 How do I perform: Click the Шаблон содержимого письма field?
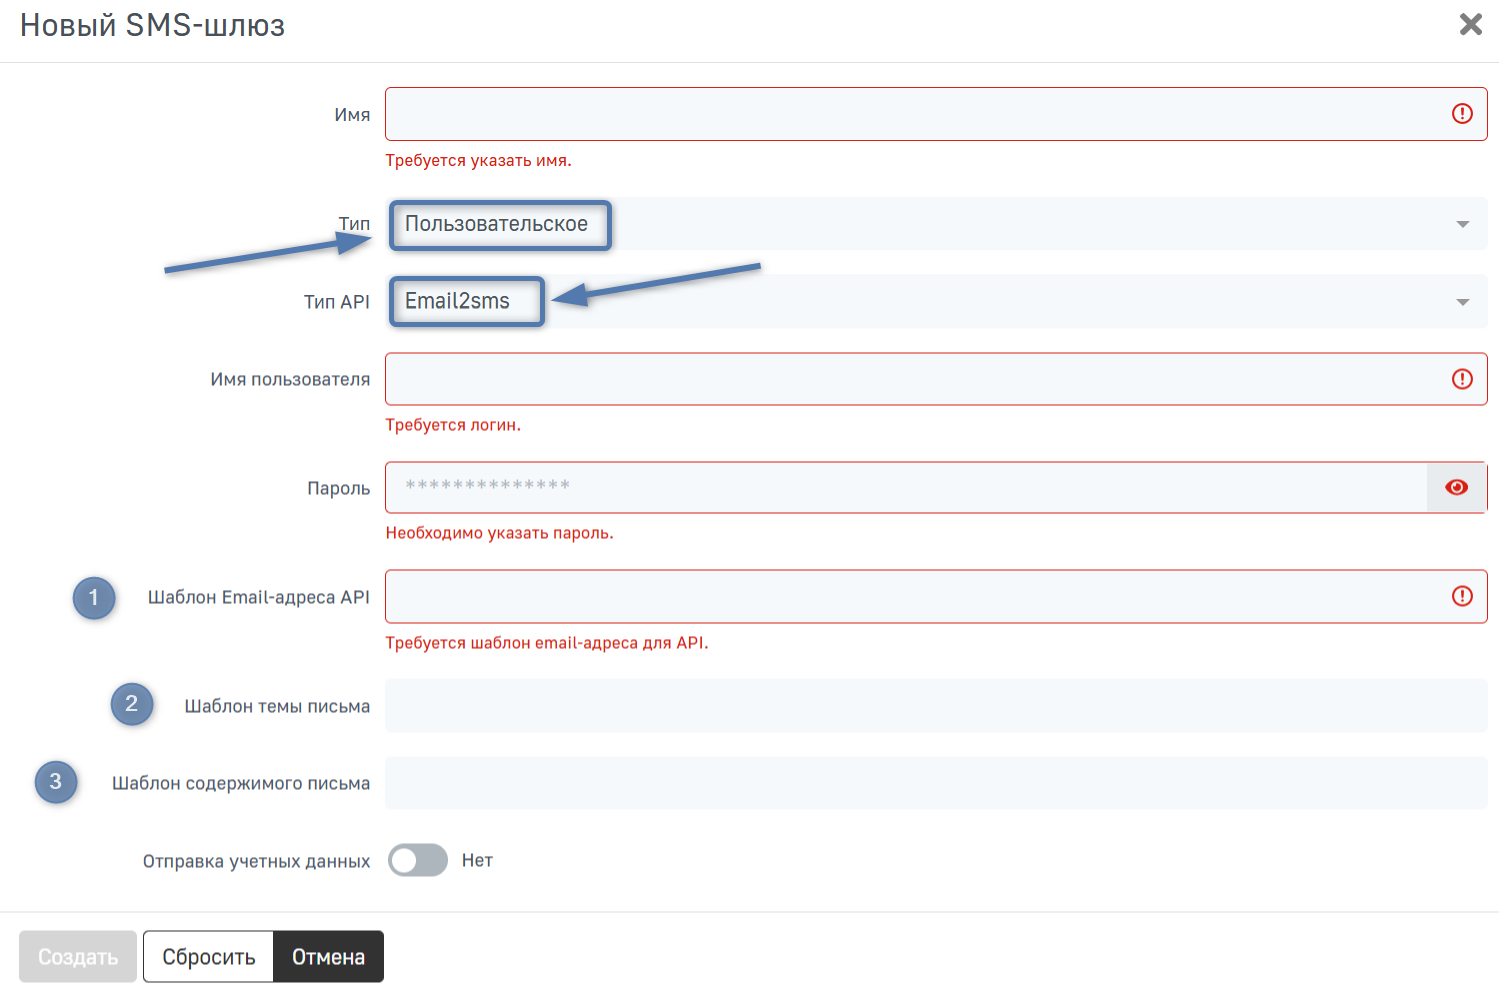(935, 783)
